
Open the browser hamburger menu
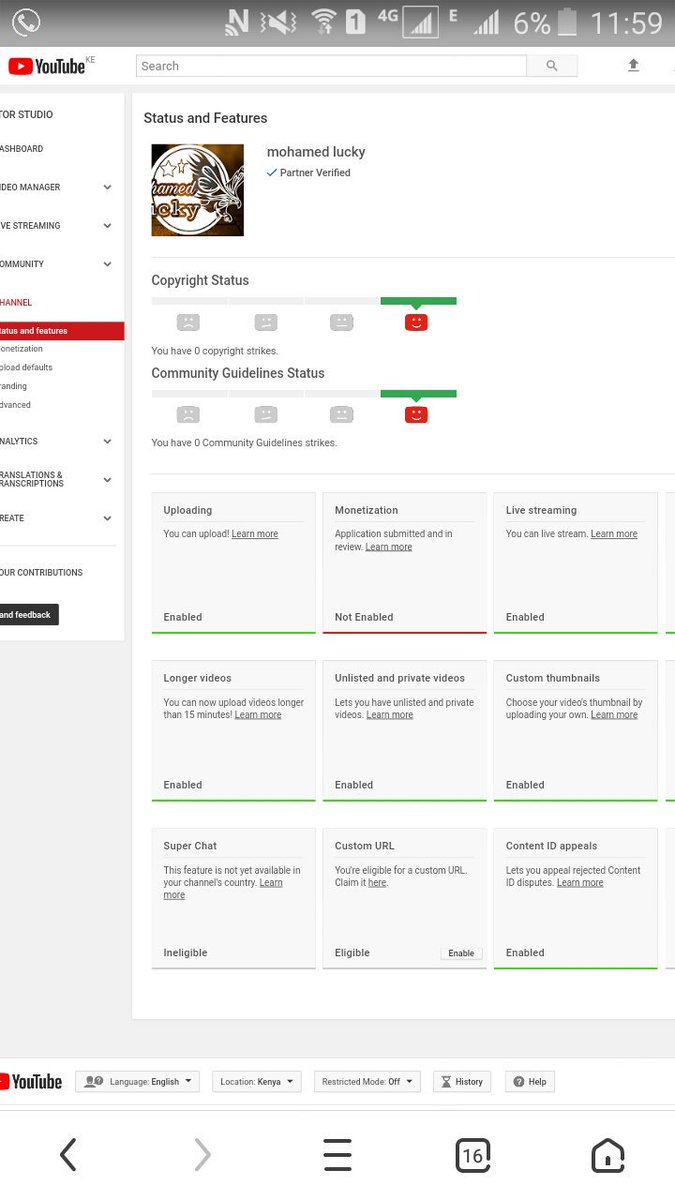click(x=338, y=1155)
